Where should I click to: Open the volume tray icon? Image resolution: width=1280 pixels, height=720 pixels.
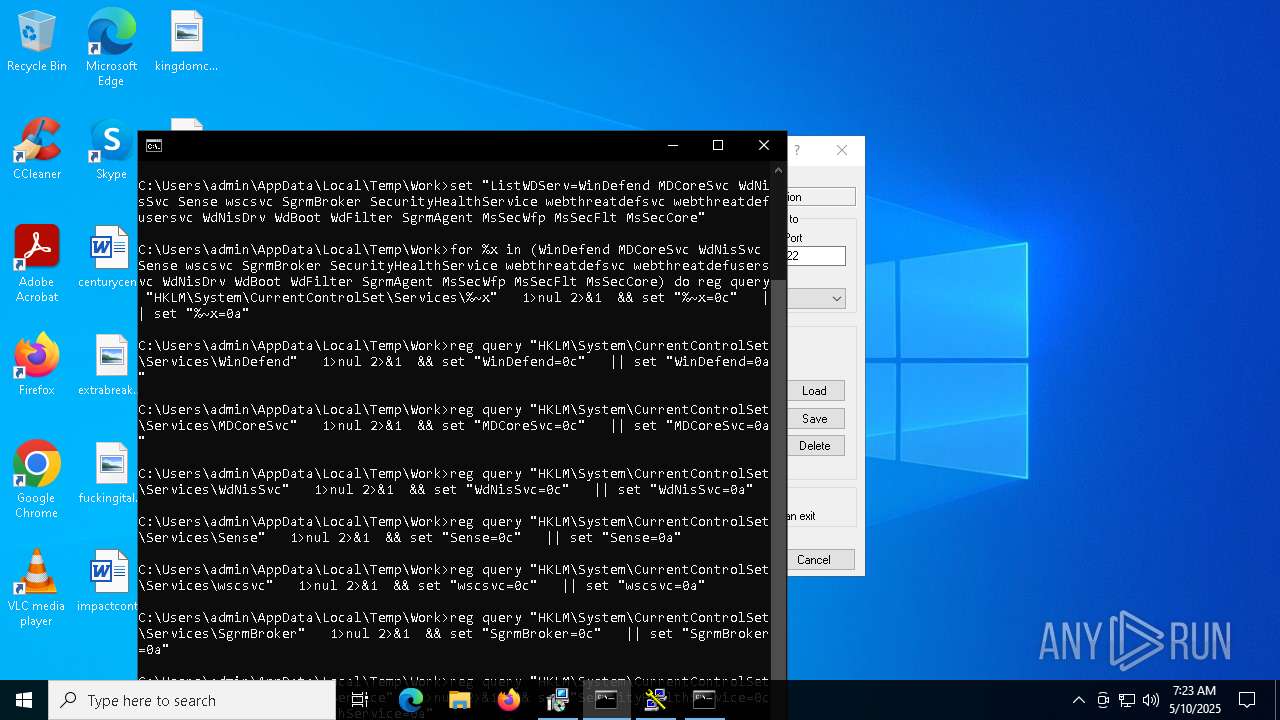(1151, 700)
